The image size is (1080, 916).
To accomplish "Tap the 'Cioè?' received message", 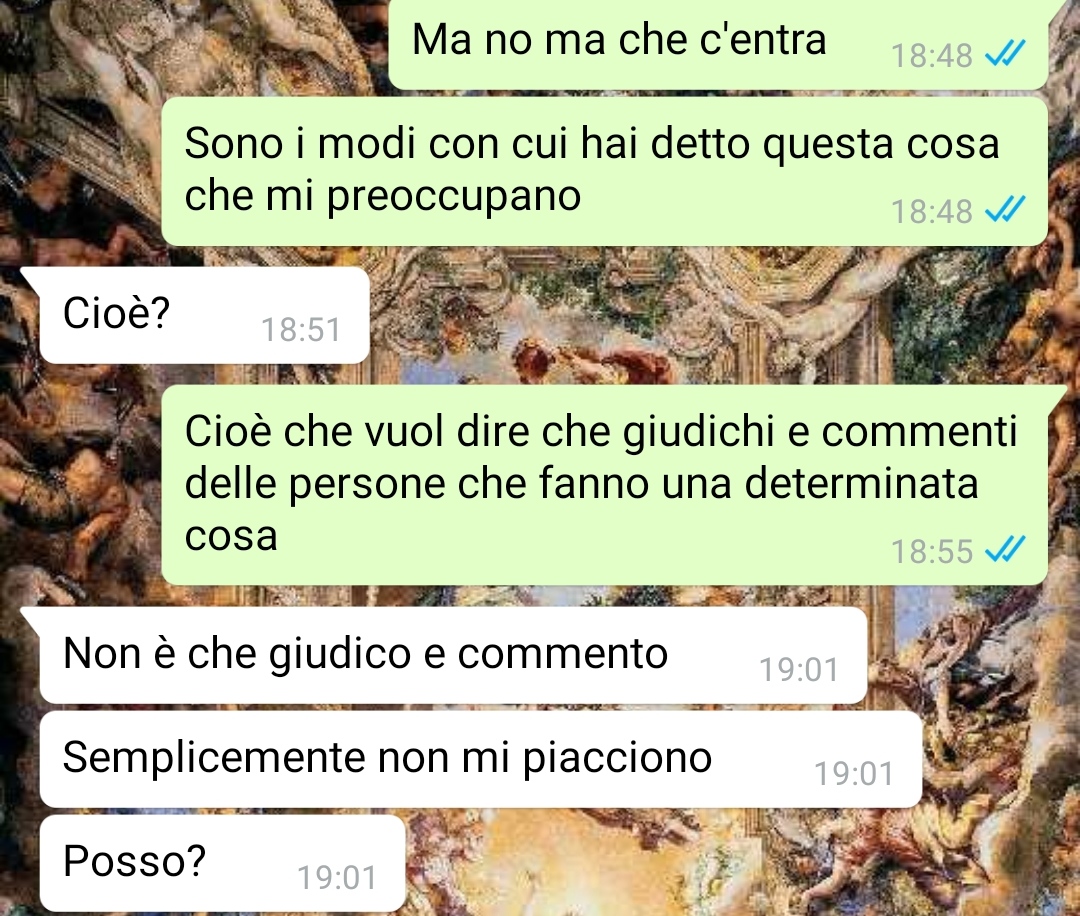I will click(x=205, y=315).
